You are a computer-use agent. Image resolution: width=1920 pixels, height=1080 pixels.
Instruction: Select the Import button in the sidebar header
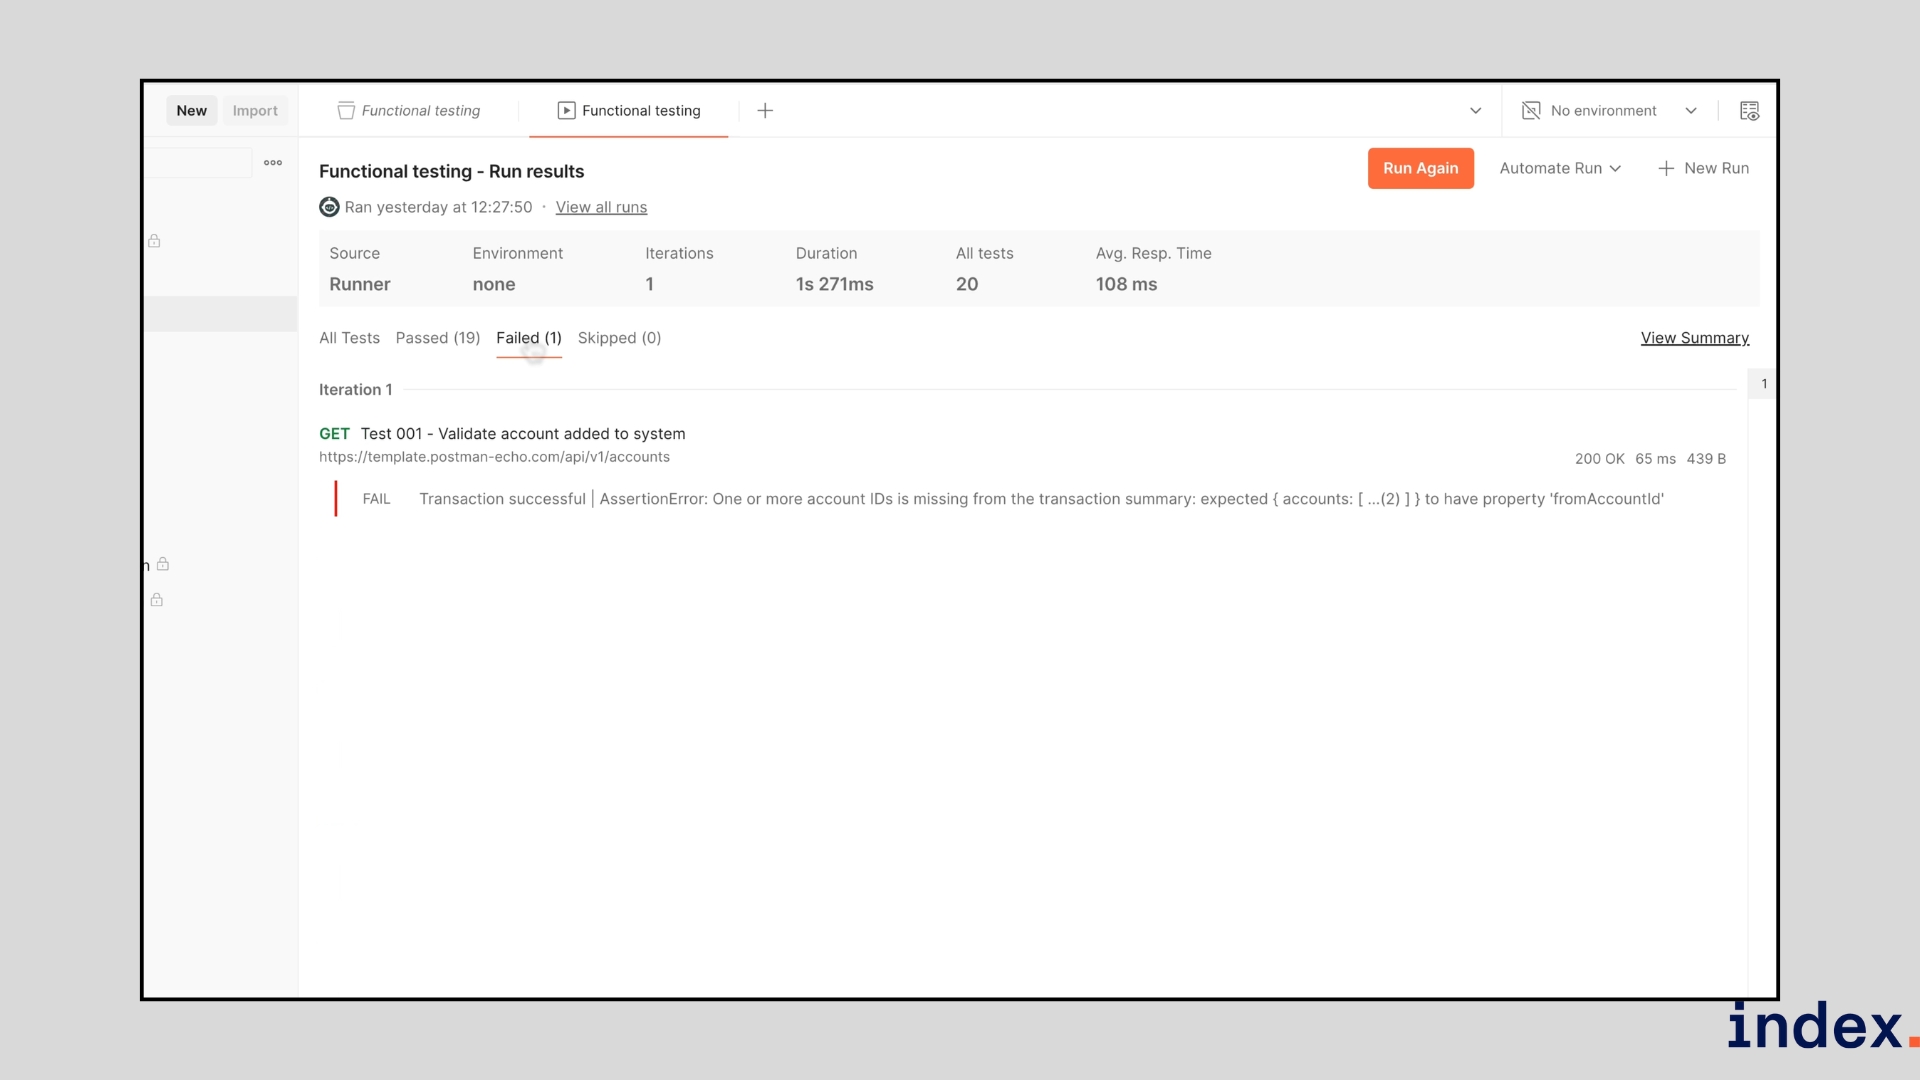tap(255, 110)
